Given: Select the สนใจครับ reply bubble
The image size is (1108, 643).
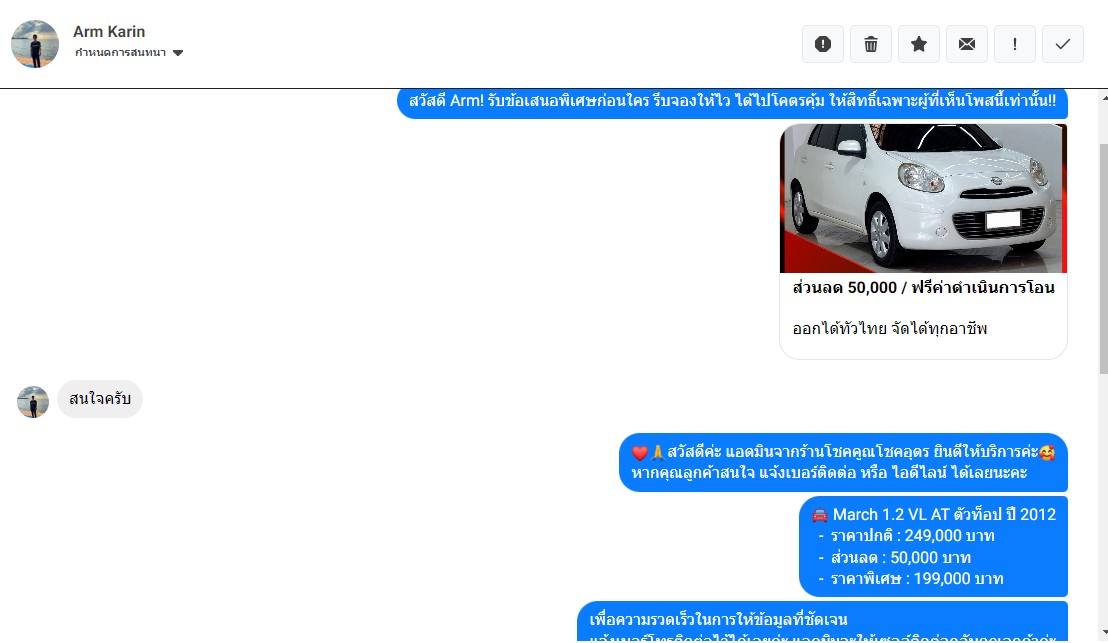Looking at the screenshot, I should [x=100, y=399].
